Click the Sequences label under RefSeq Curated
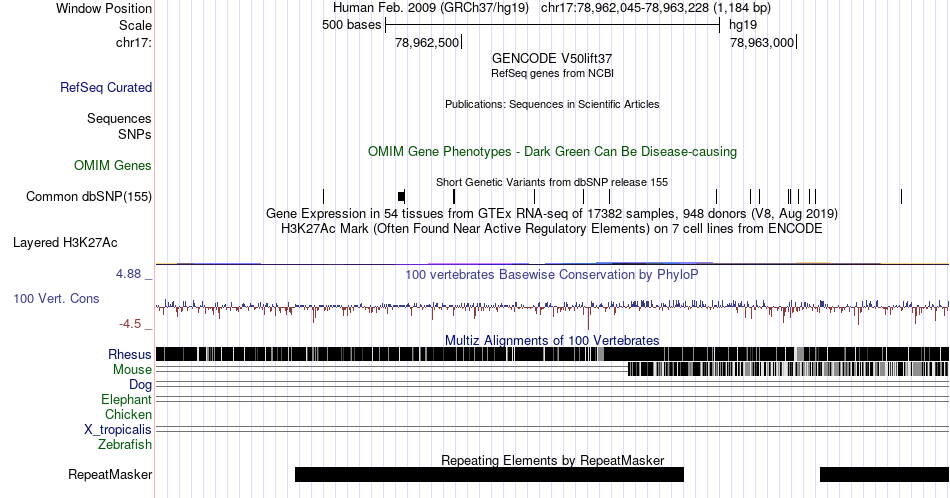 119,118
